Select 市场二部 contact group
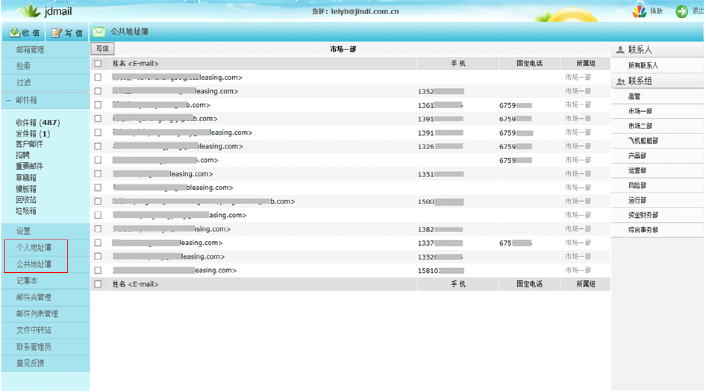The height and width of the screenshot is (392, 706). click(x=640, y=126)
